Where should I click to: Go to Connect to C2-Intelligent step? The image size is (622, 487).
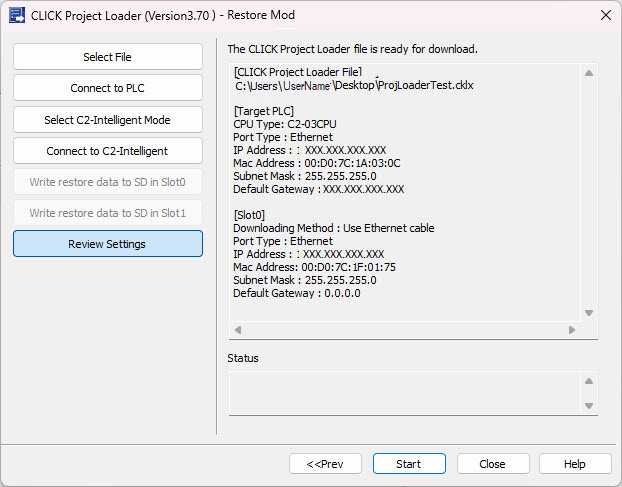pyautogui.click(x=108, y=151)
